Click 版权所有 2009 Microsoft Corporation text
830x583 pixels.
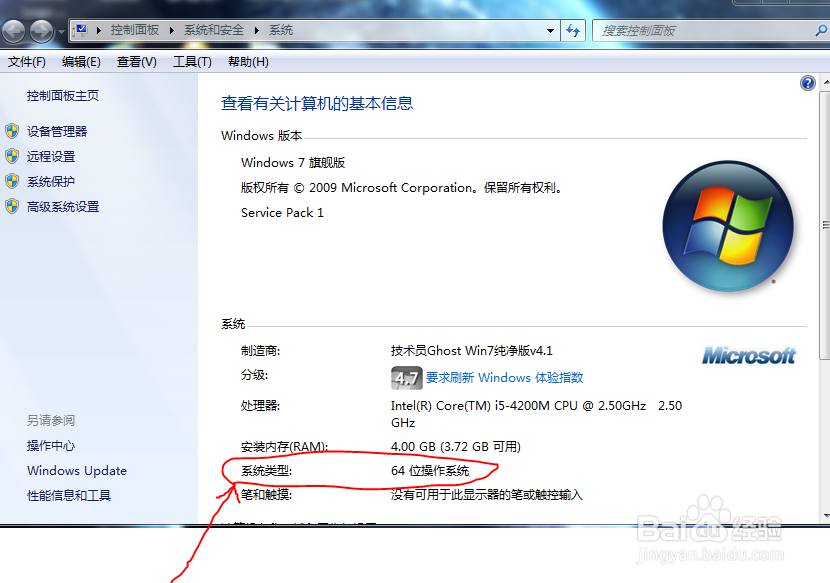click(401, 188)
